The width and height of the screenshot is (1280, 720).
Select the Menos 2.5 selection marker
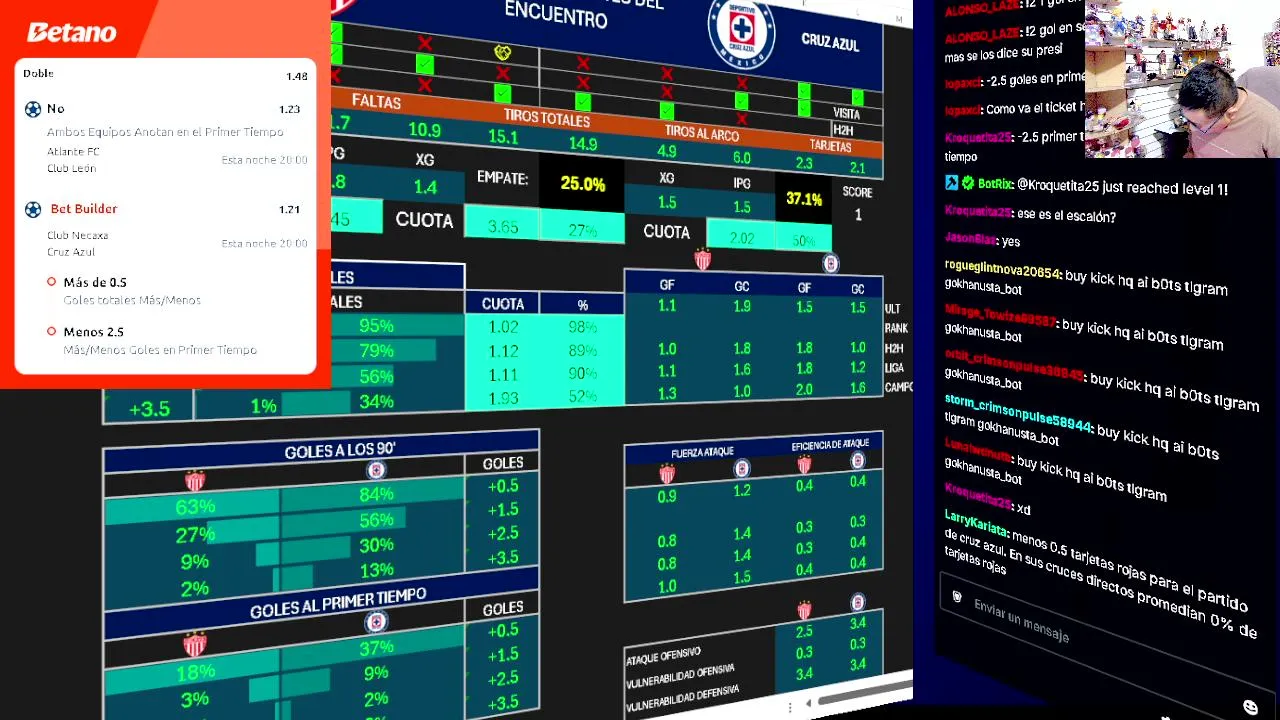pos(51,331)
